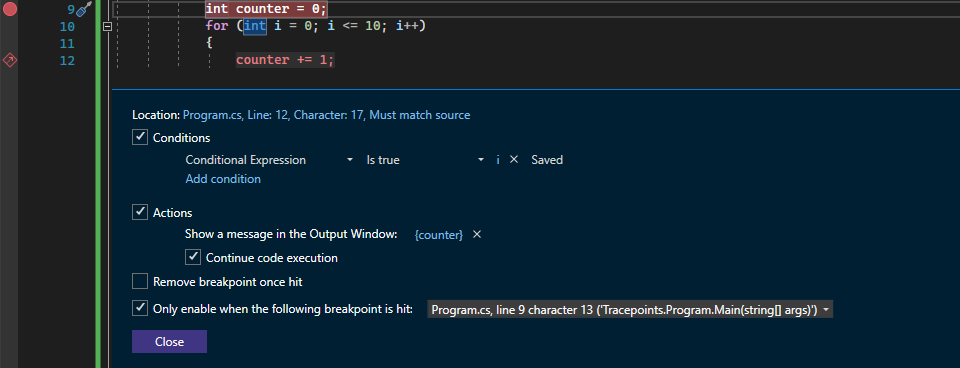
Task: Click the text Show a message in the Output Window
Action: (x=291, y=235)
